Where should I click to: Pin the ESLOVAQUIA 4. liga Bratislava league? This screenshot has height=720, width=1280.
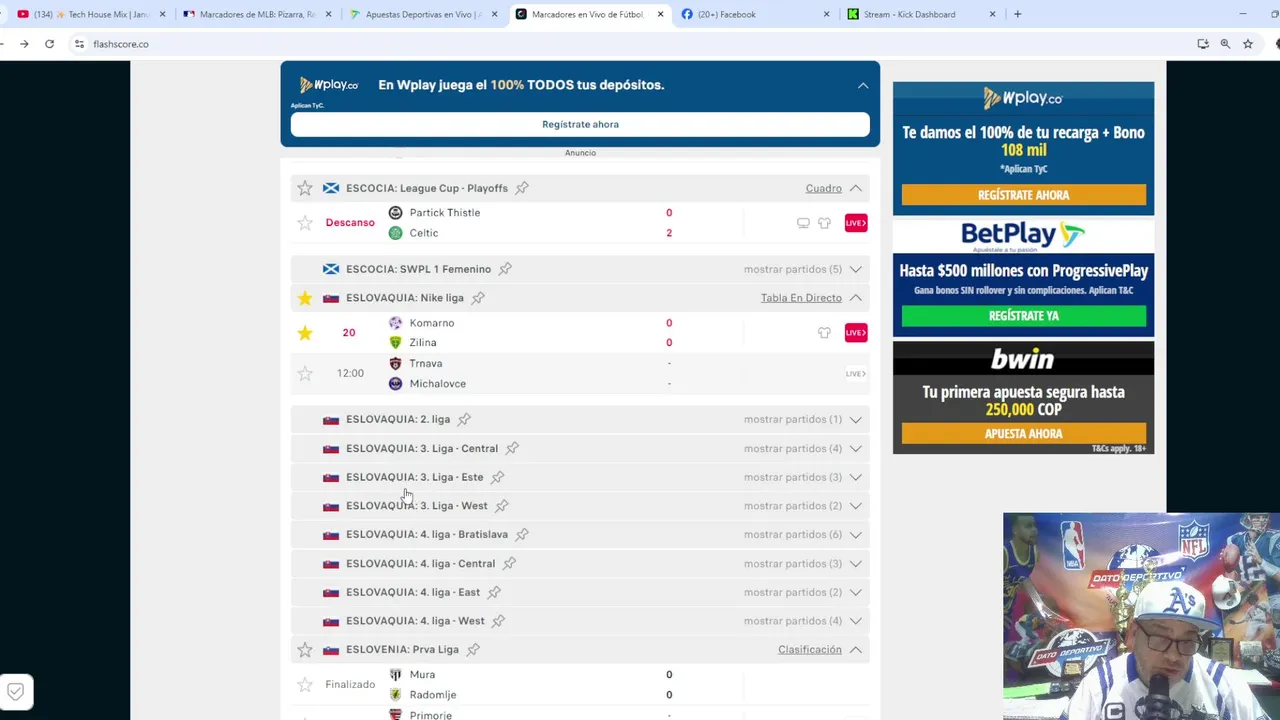pyautogui.click(x=522, y=534)
